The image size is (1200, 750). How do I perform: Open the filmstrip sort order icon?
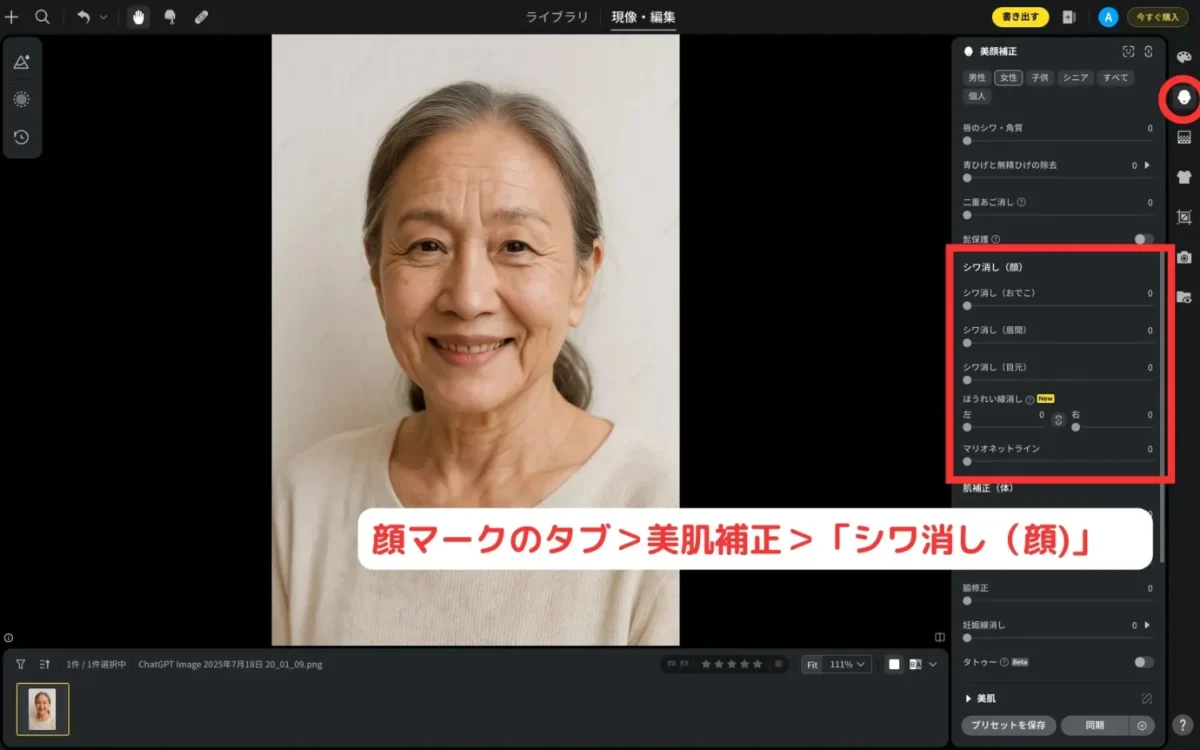(45, 664)
